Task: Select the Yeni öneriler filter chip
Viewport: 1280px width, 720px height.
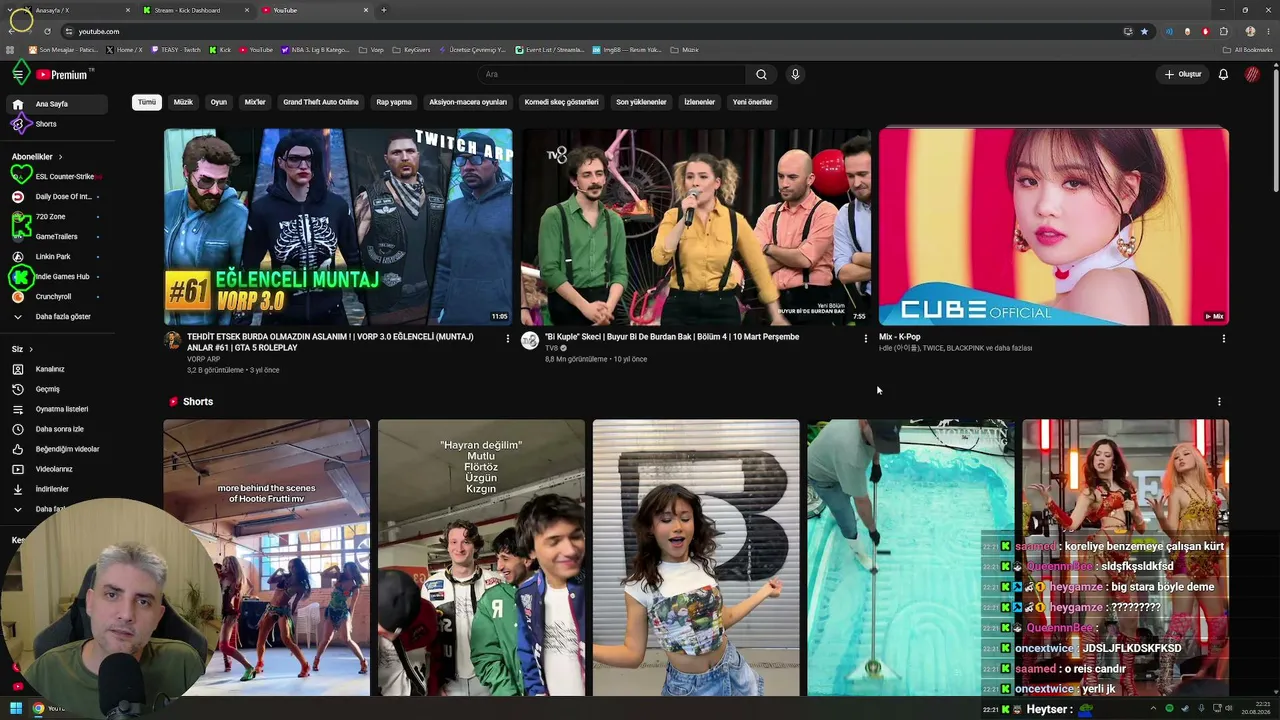Action: 752,102
